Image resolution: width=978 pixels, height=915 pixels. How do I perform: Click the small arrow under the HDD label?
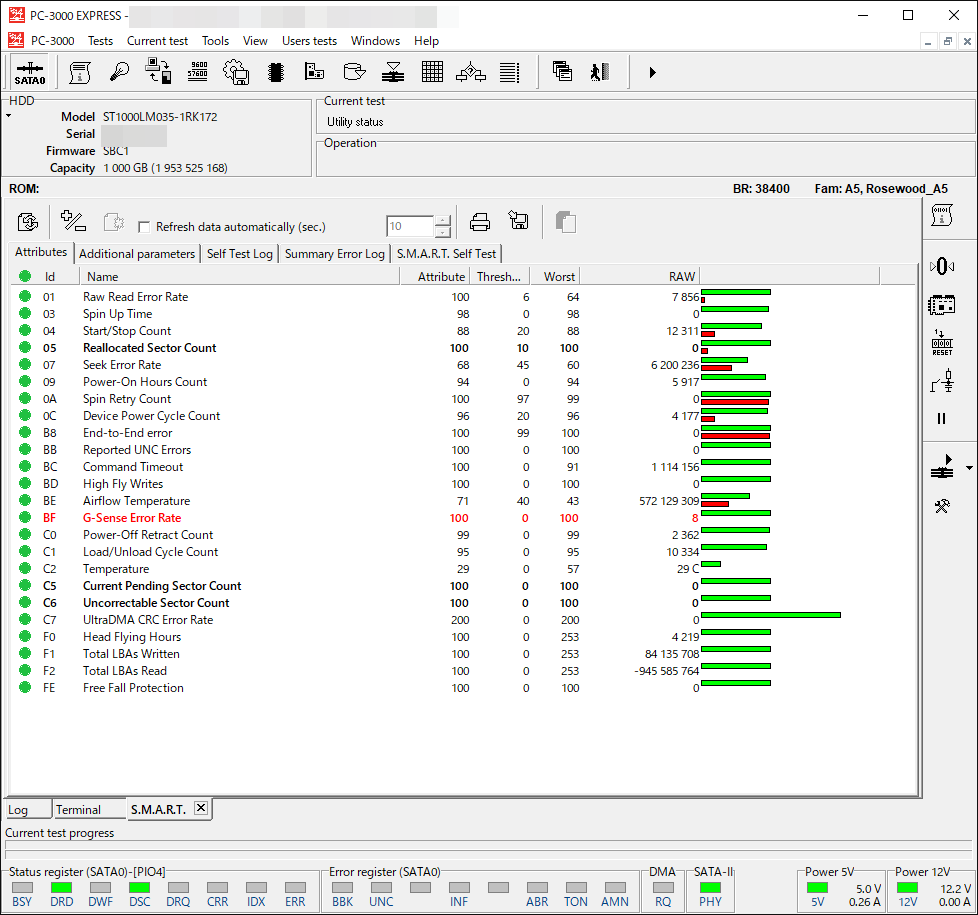pyautogui.click(x=9, y=116)
